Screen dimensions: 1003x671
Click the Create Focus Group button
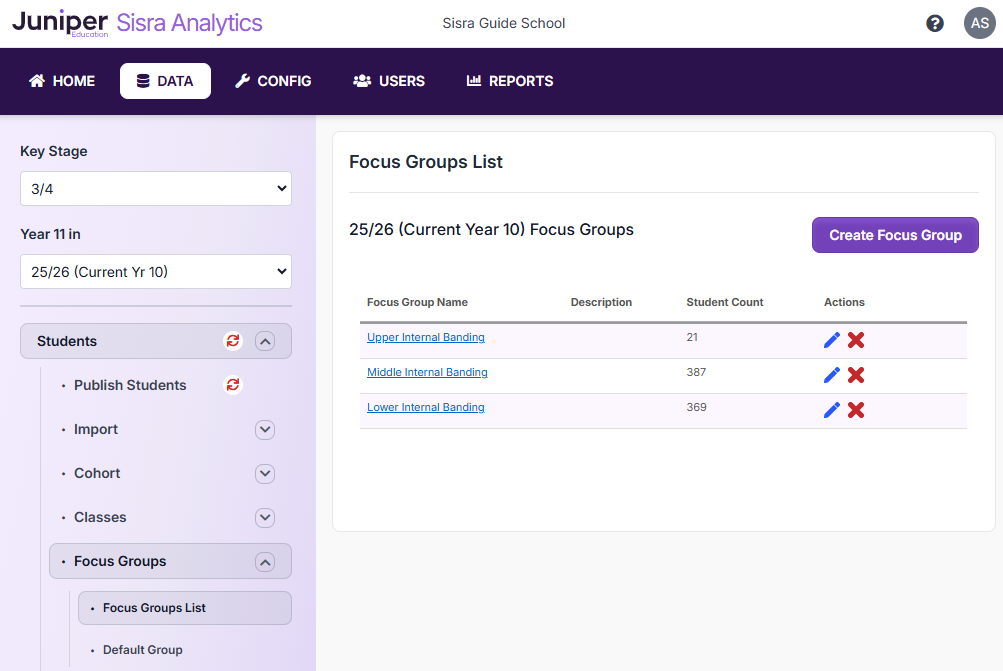pyautogui.click(x=895, y=235)
